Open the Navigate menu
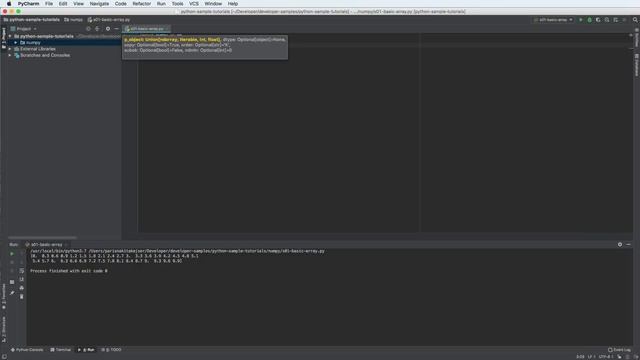The width and height of the screenshot is (640, 360). [99, 4]
